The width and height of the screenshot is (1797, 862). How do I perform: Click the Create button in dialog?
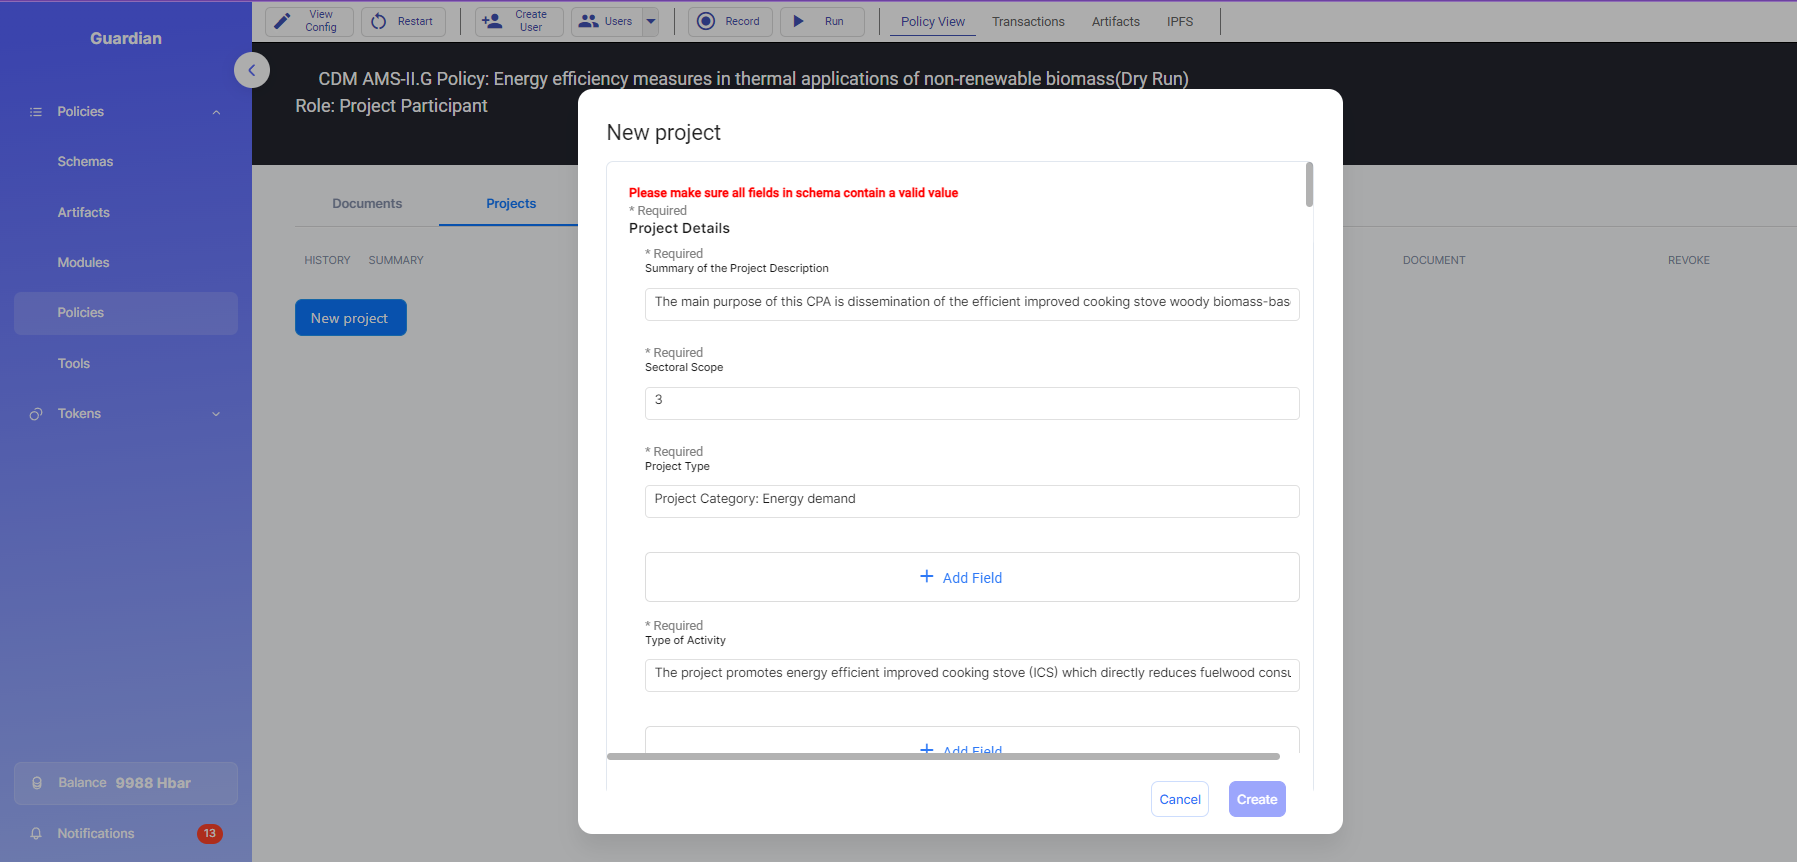point(1257,799)
